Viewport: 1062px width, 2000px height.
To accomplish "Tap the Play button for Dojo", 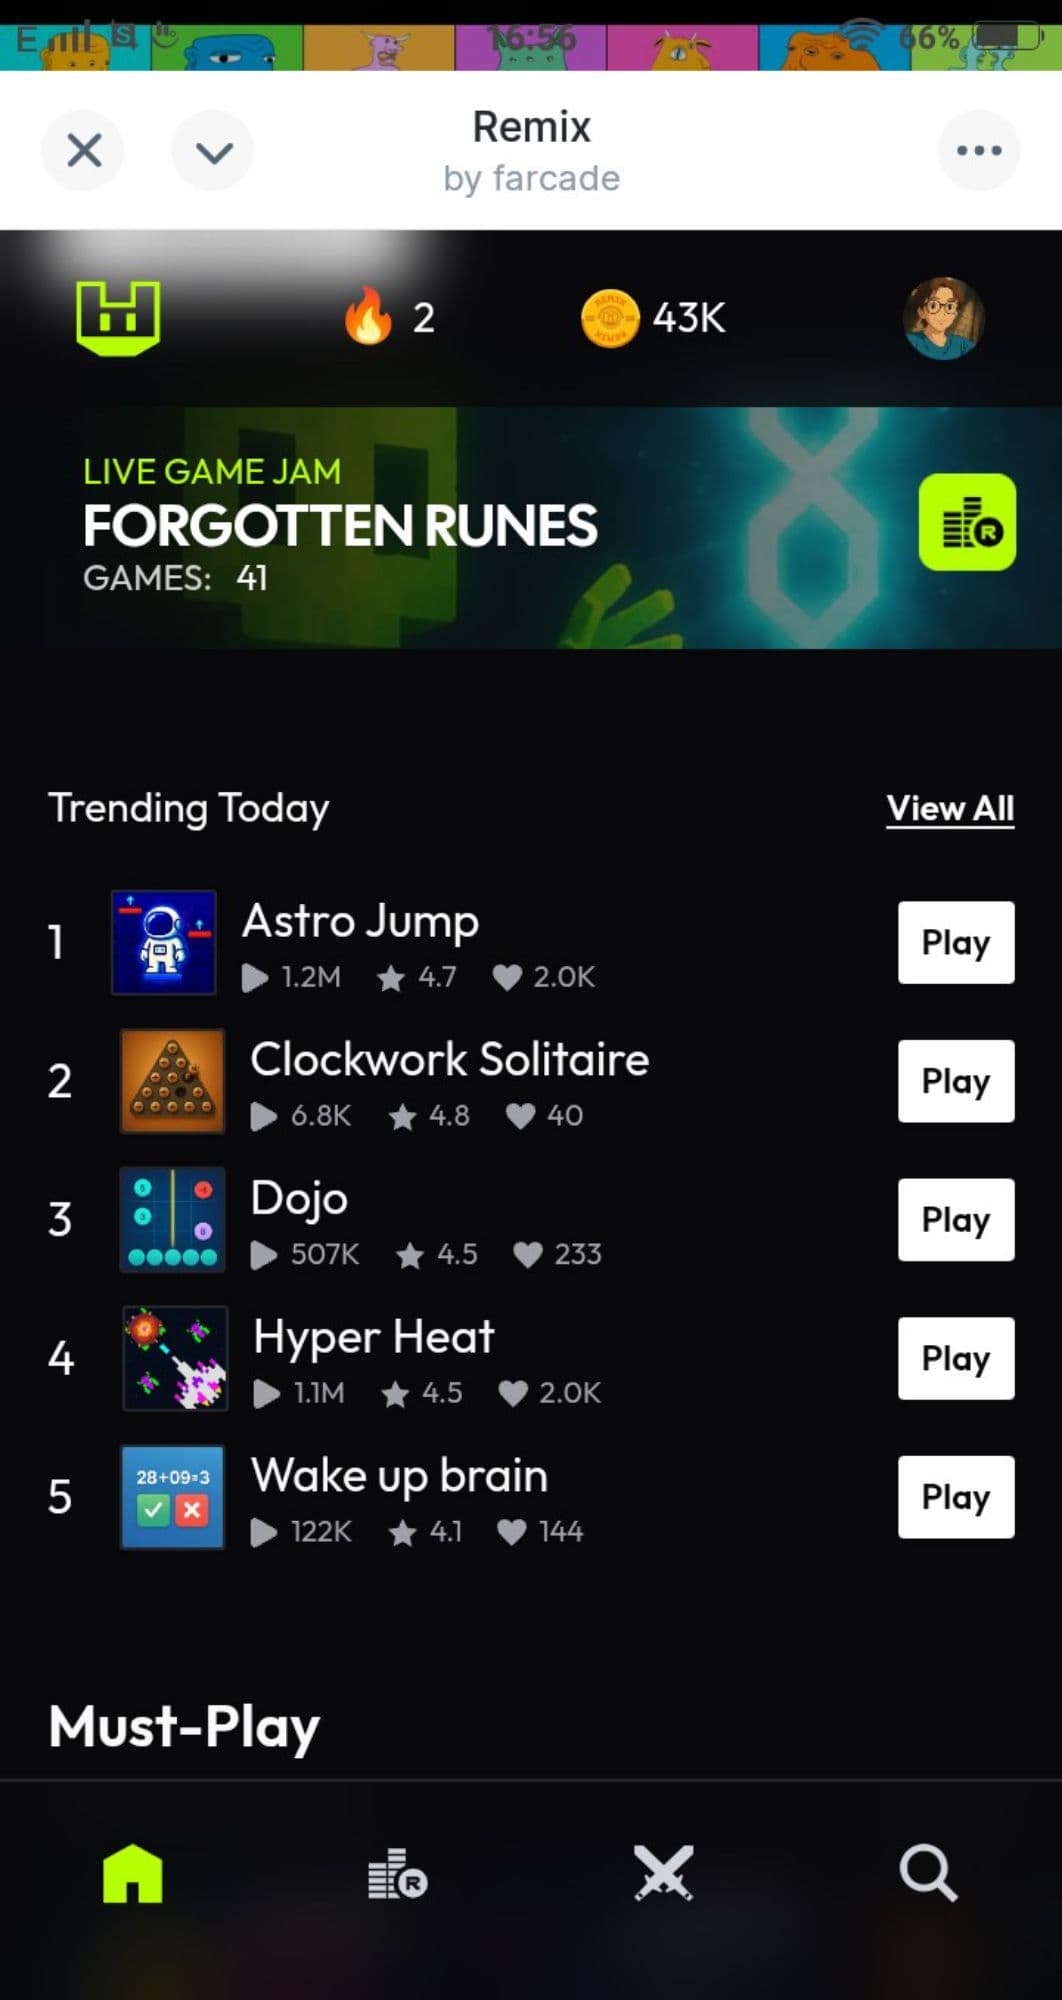I will (x=955, y=1219).
